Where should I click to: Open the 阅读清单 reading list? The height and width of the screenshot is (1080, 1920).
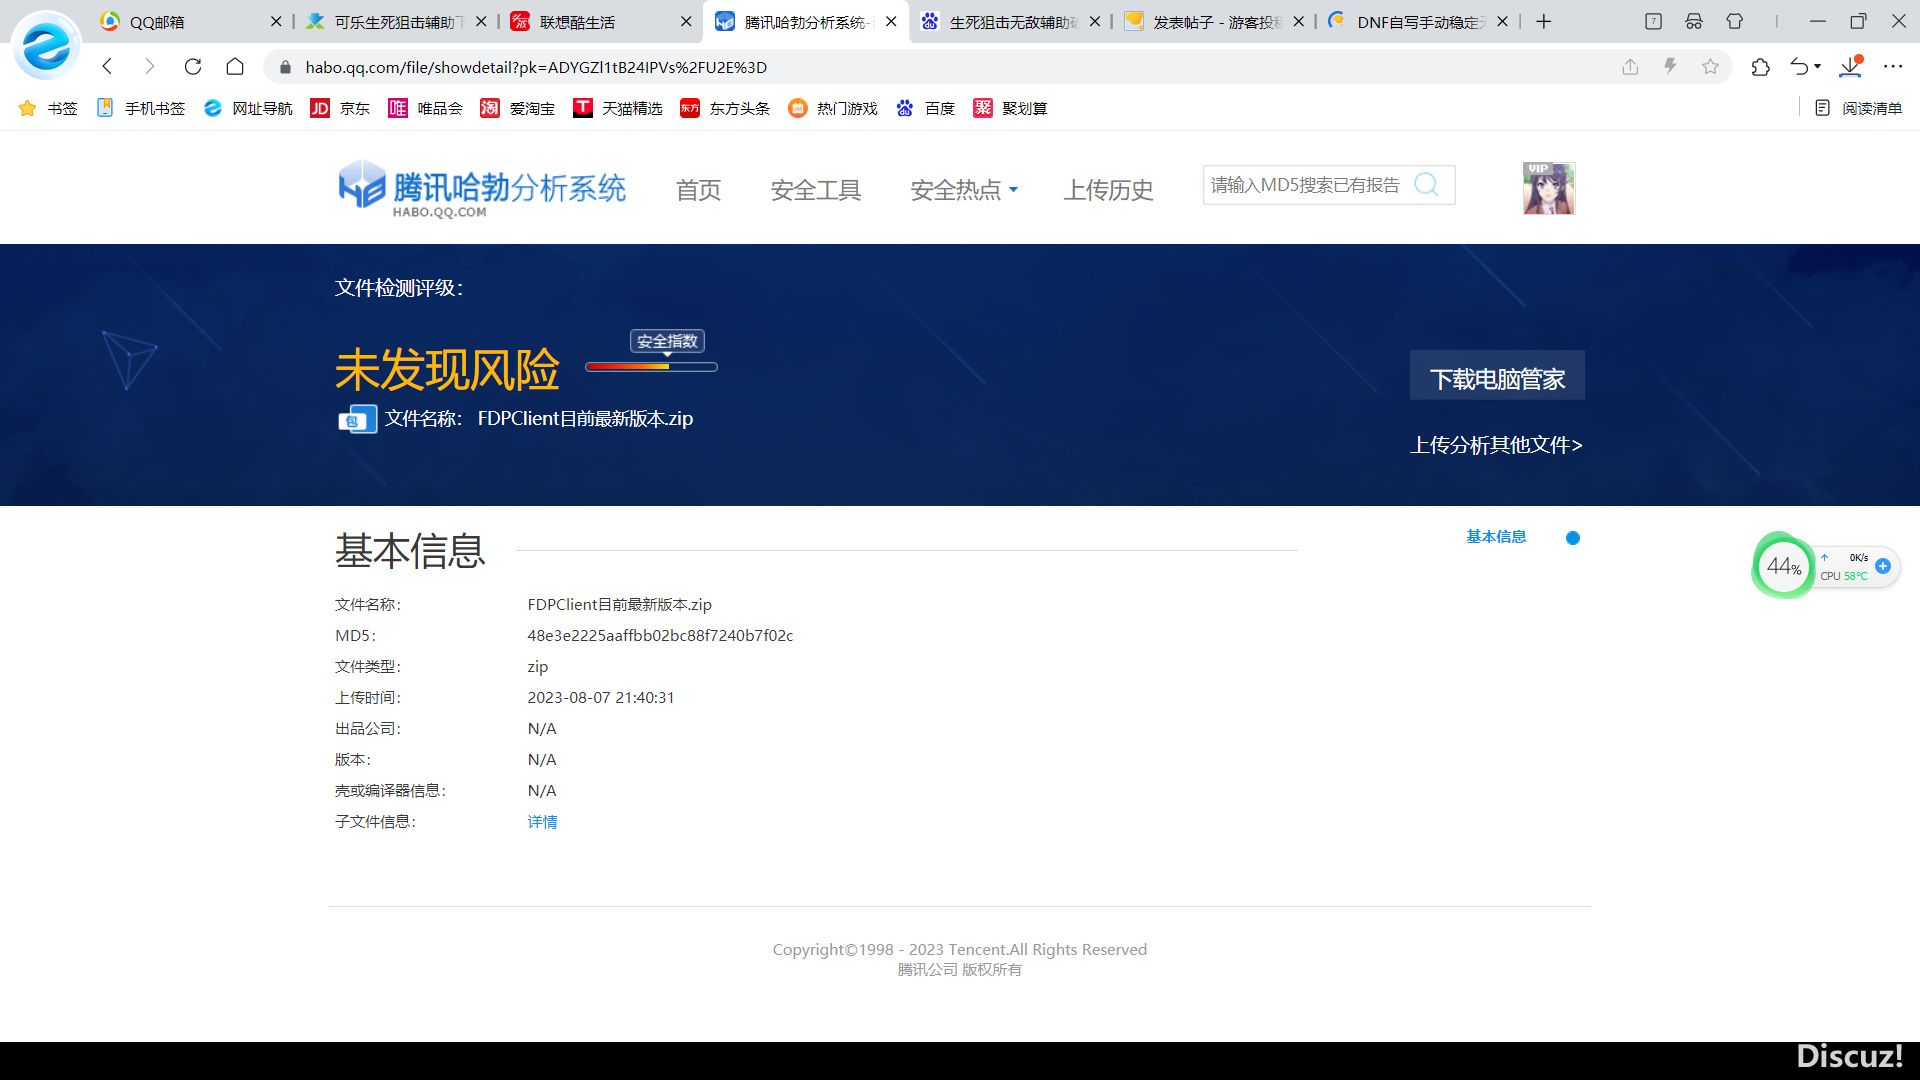click(1858, 108)
